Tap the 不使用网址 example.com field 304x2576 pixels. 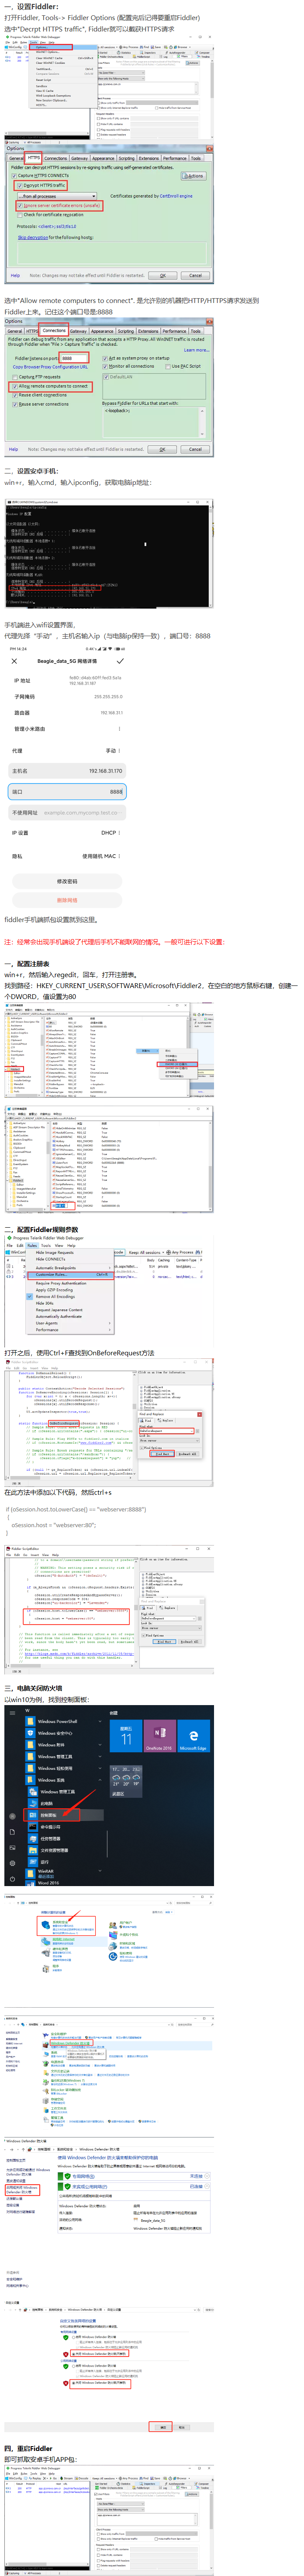(x=67, y=812)
